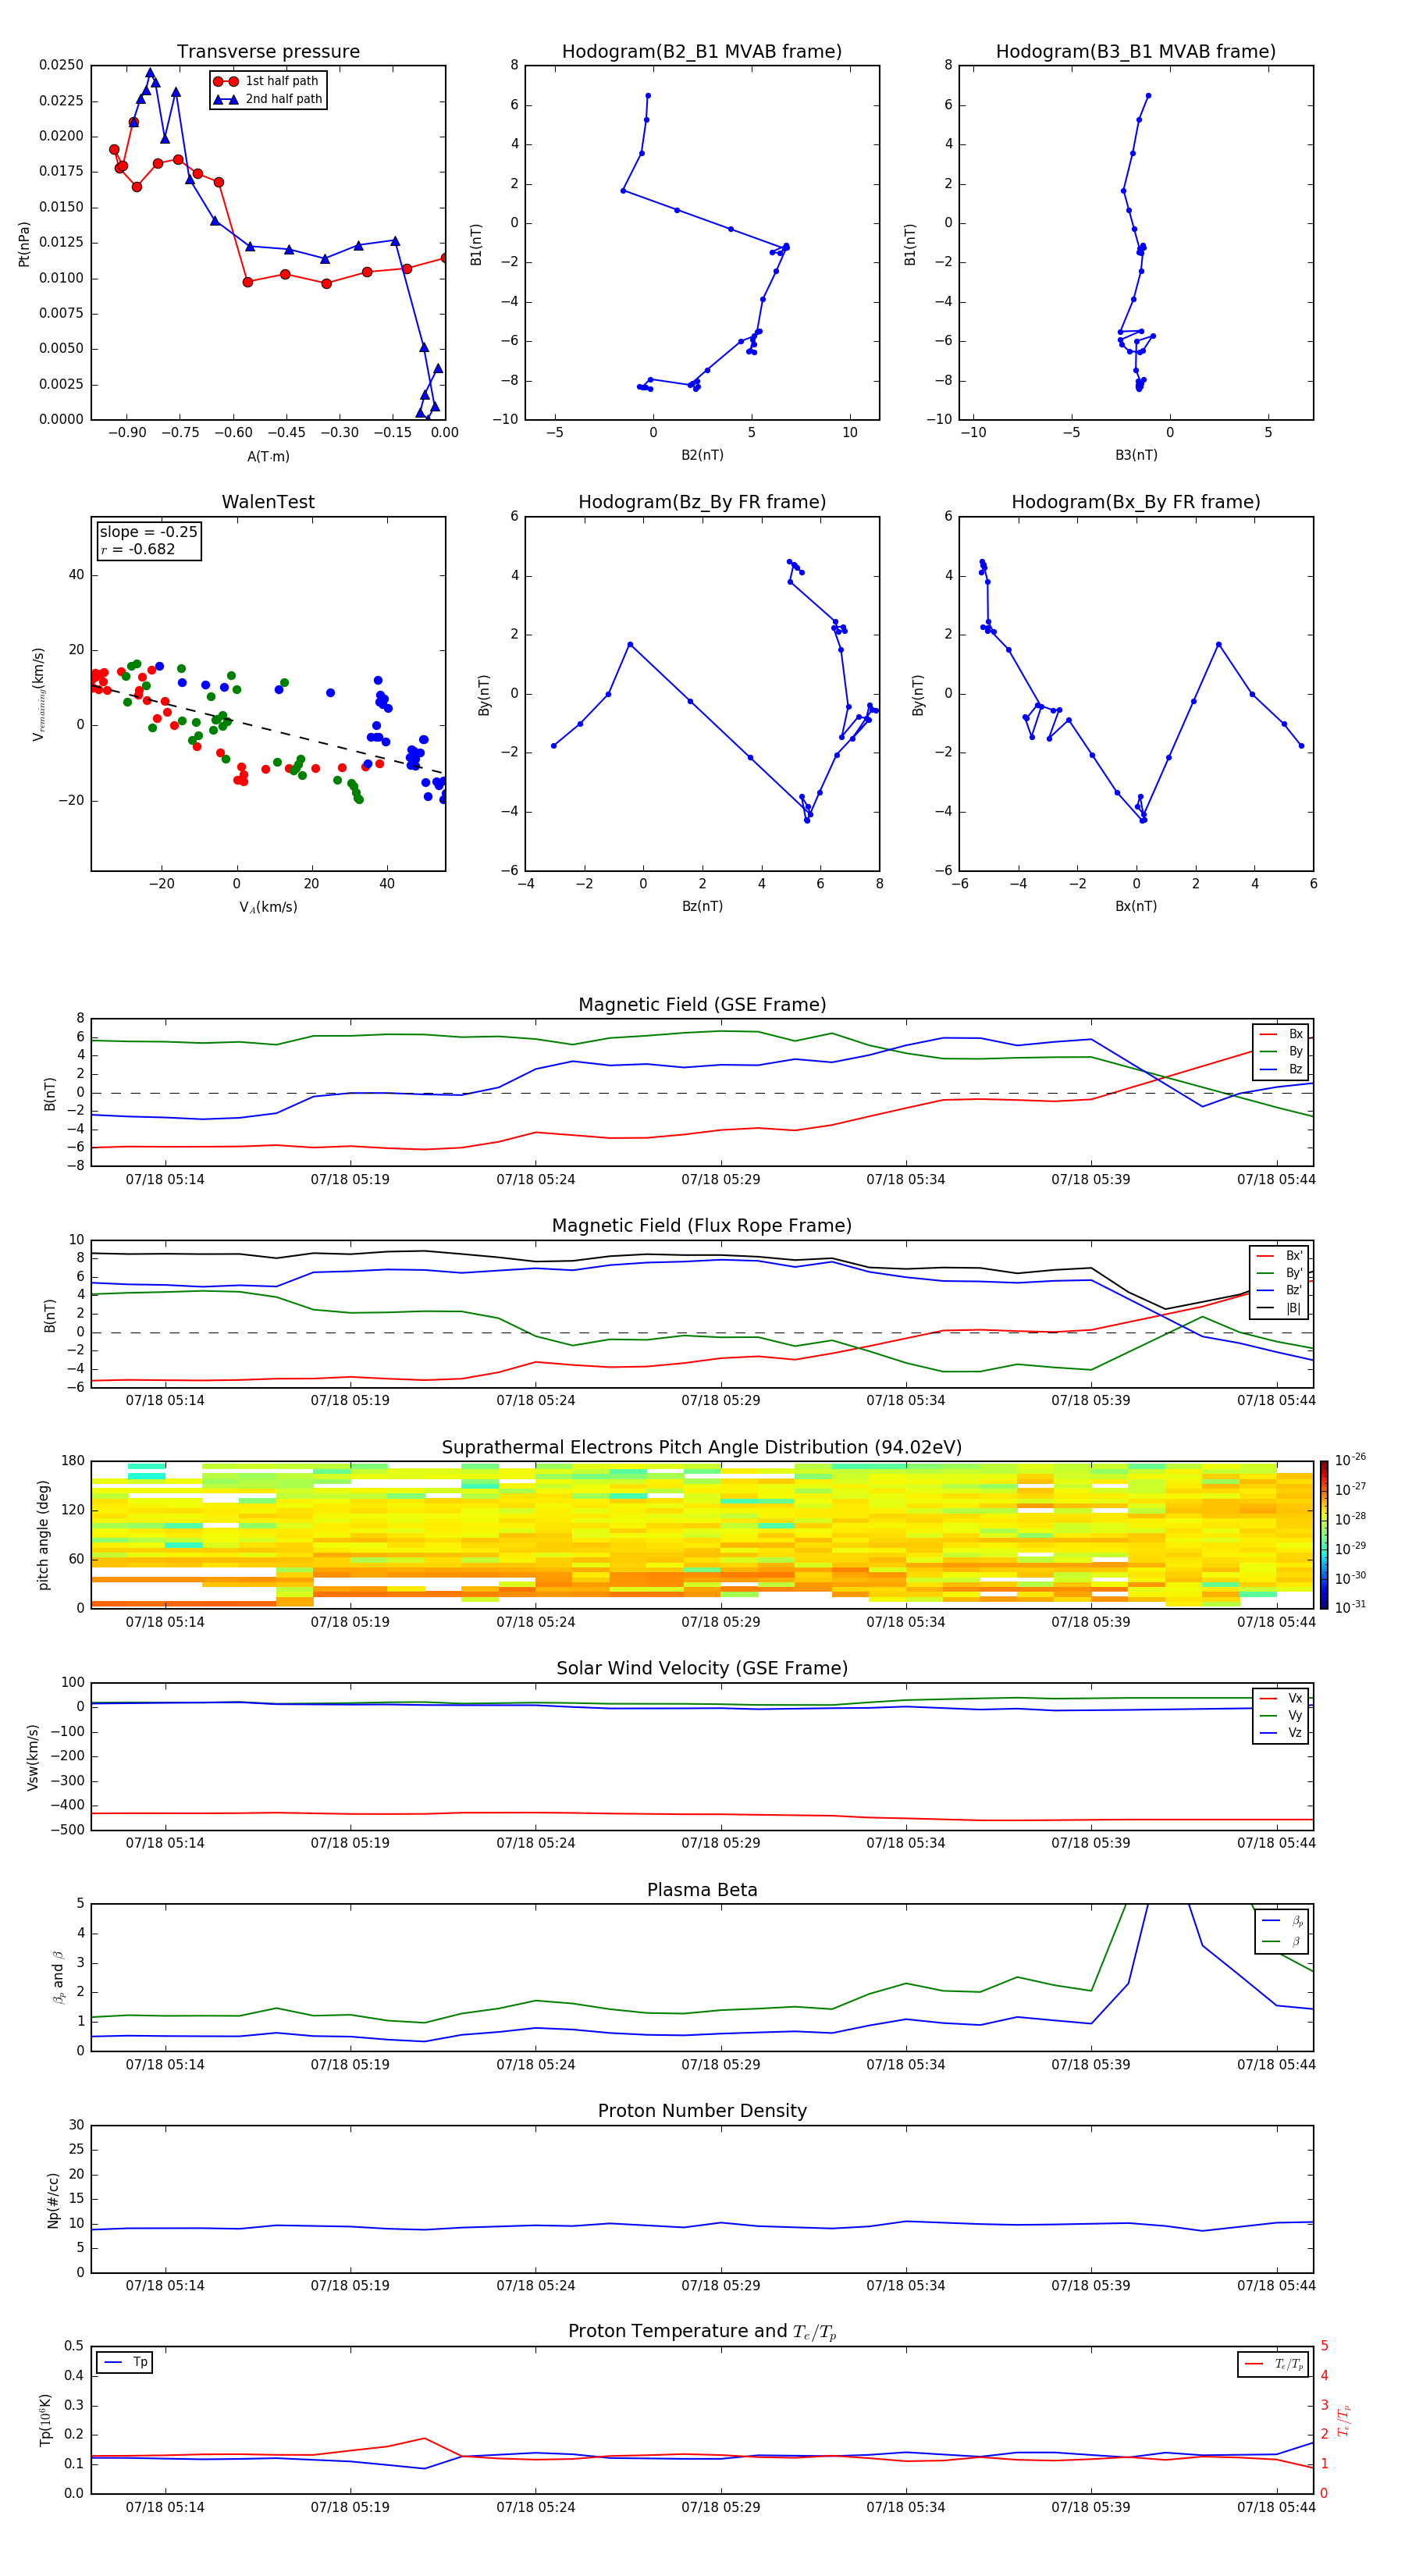Click 'Vx' in solar wind legend
Screen dimensions: 1405x2576
(x=1282, y=1698)
